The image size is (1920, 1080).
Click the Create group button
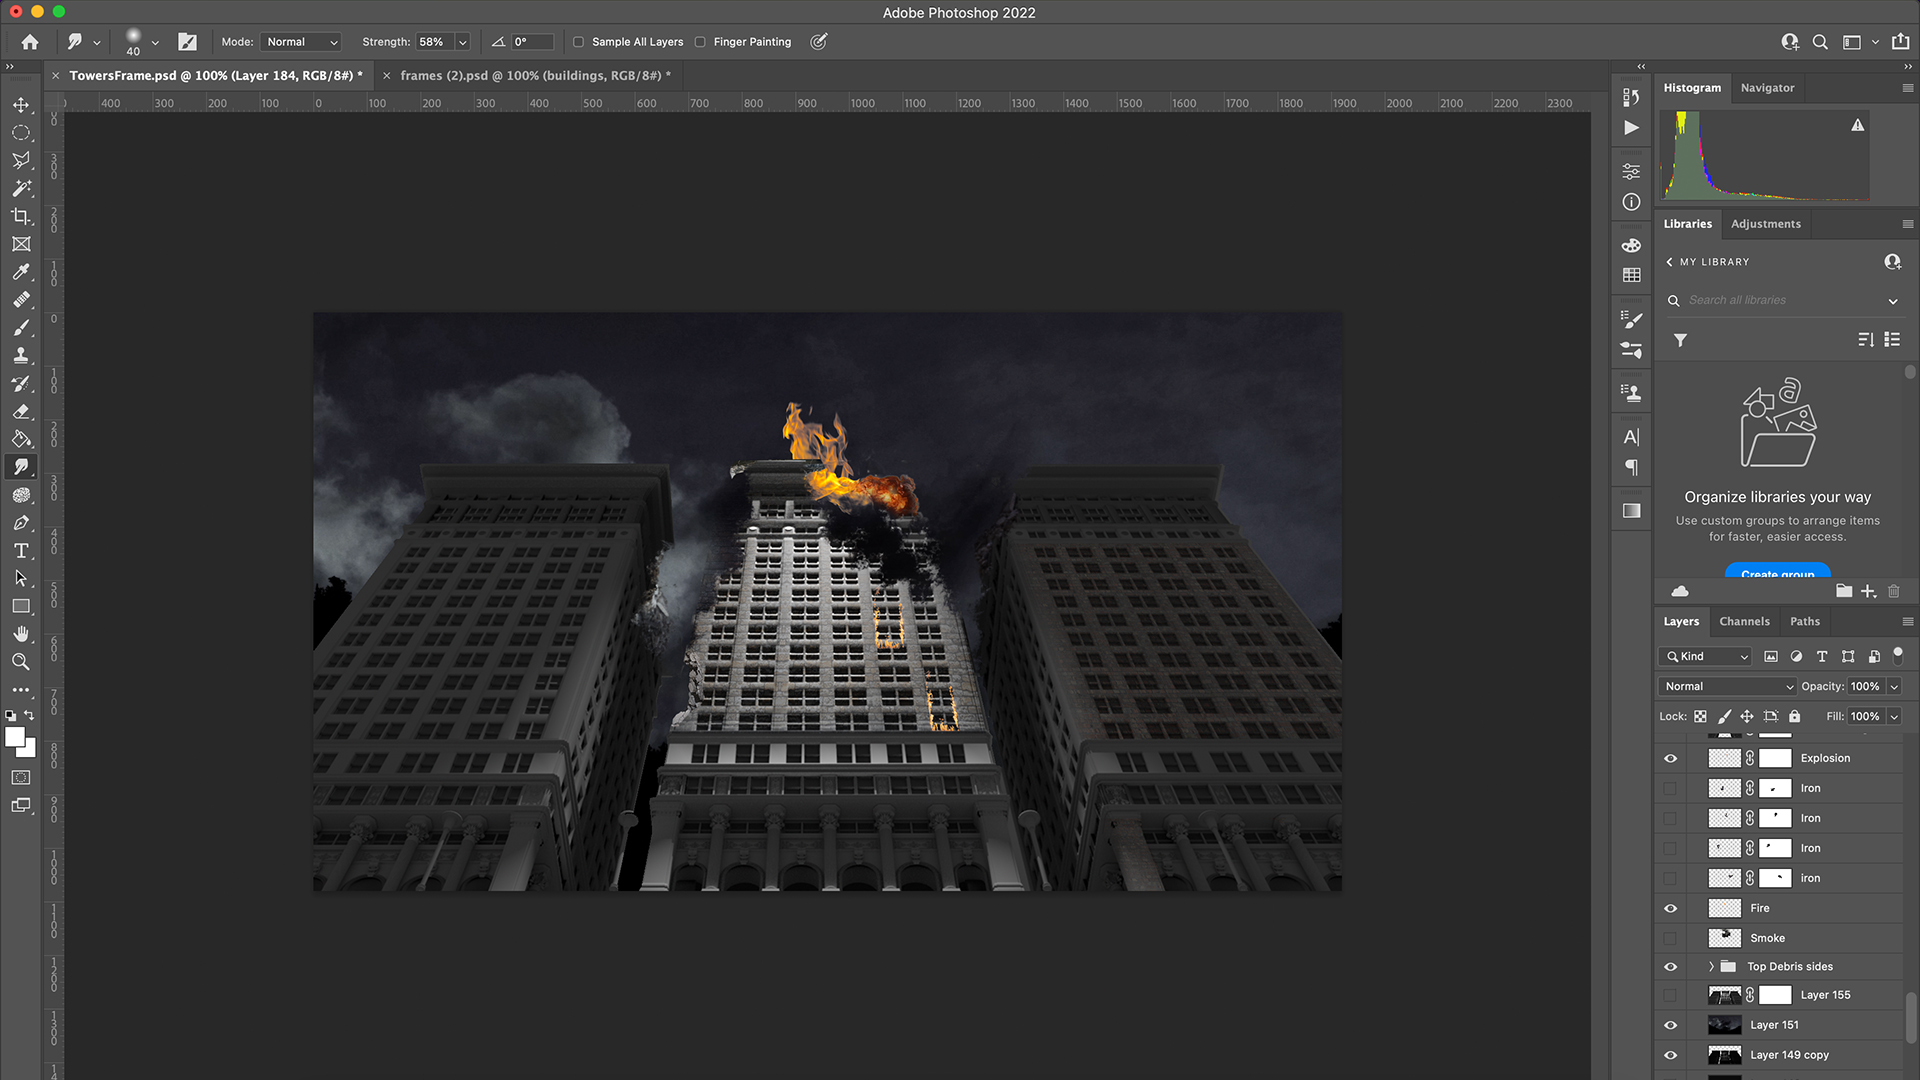click(1777, 572)
